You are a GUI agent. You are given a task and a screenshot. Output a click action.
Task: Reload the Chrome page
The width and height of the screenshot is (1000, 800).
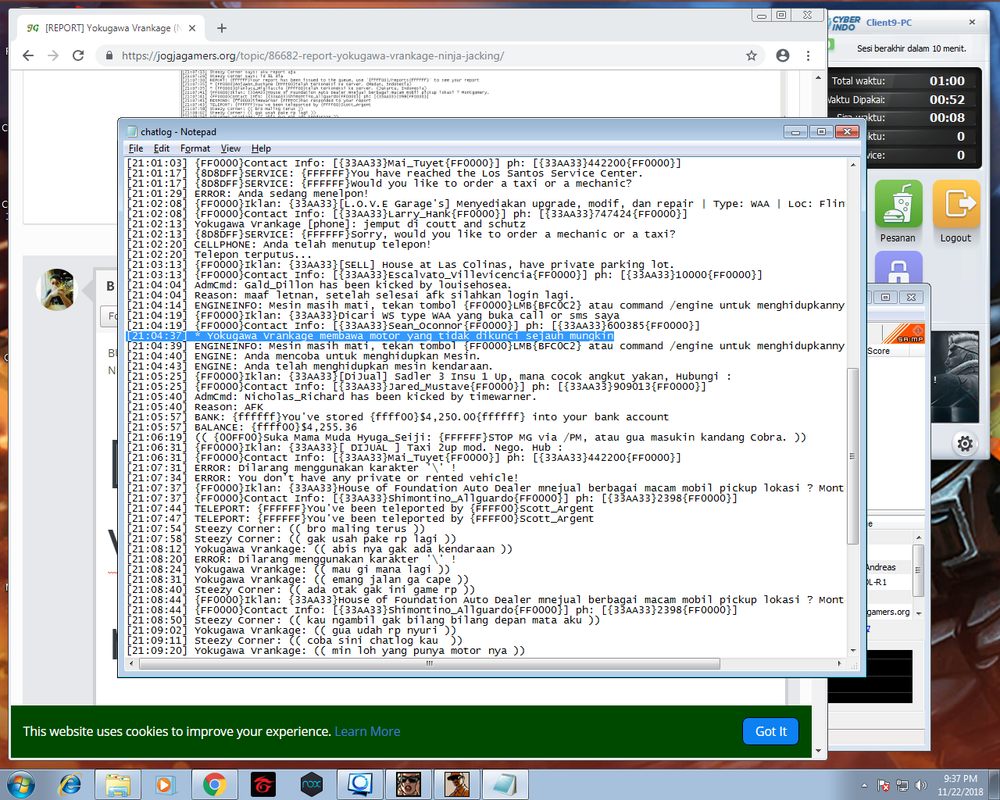tap(78, 56)
